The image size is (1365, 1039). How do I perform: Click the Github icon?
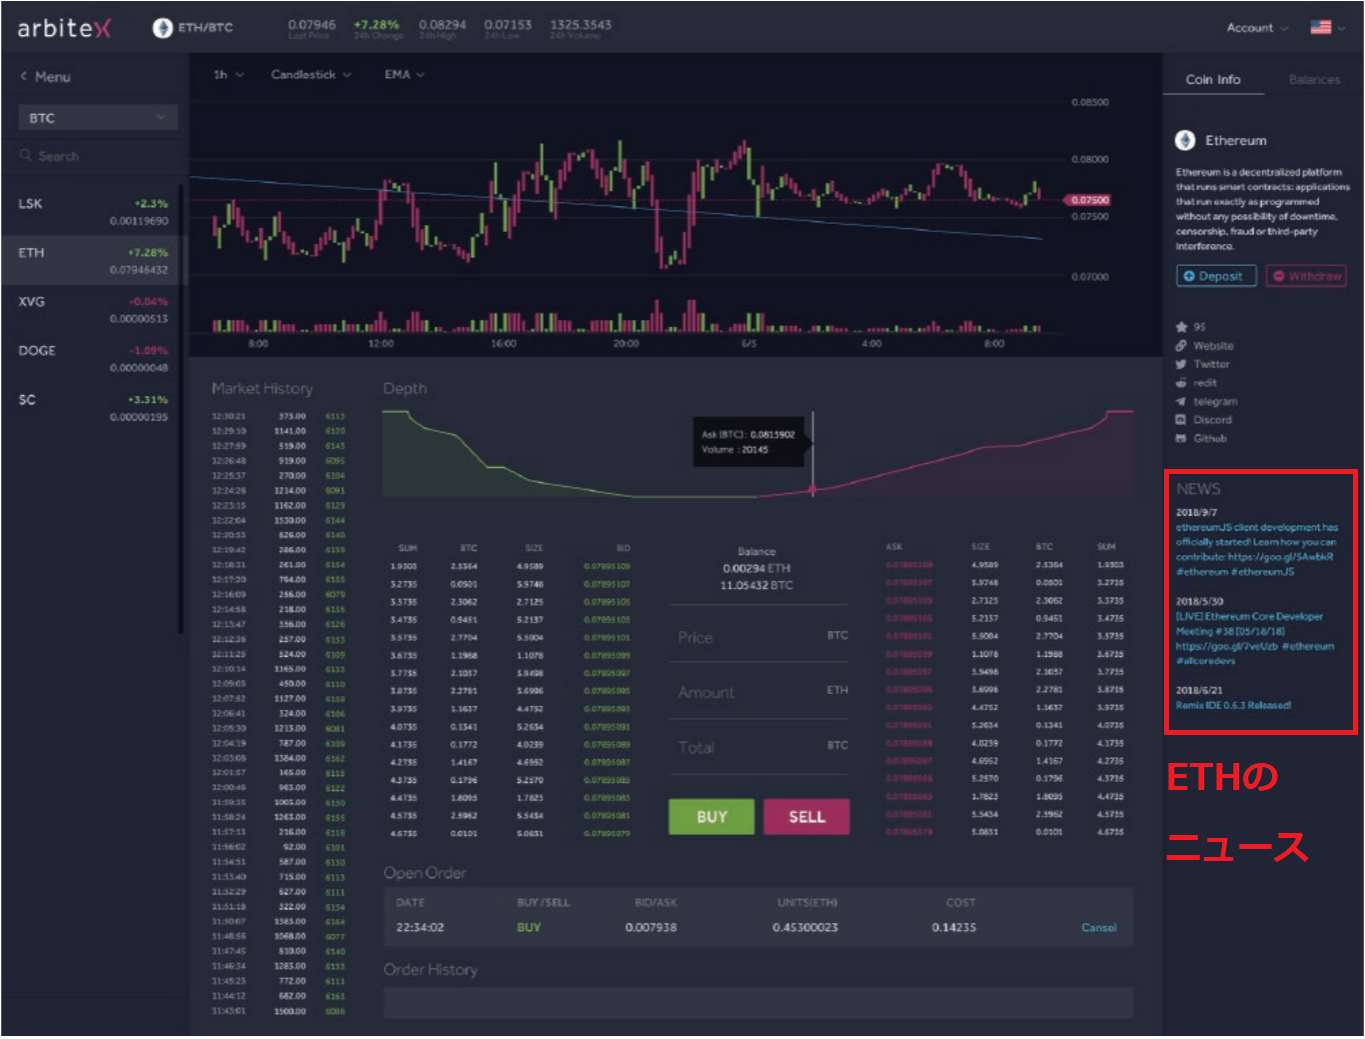1181,438
